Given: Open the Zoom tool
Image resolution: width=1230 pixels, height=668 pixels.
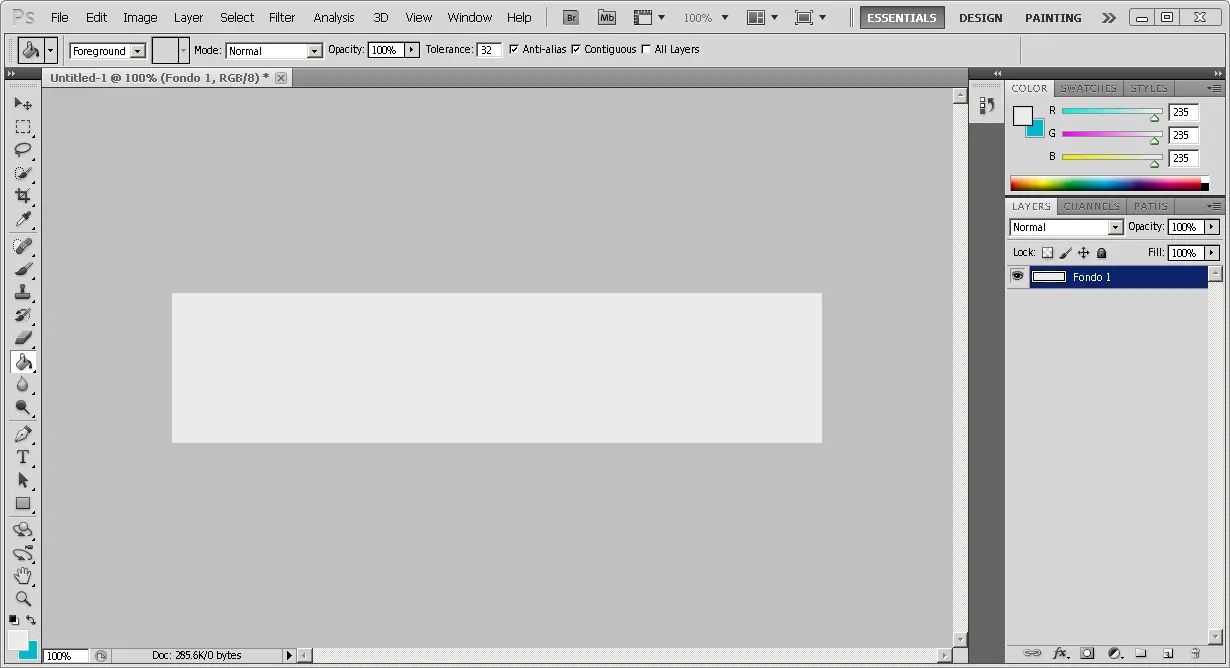Looking at the screenshot, I should (23, 598).
